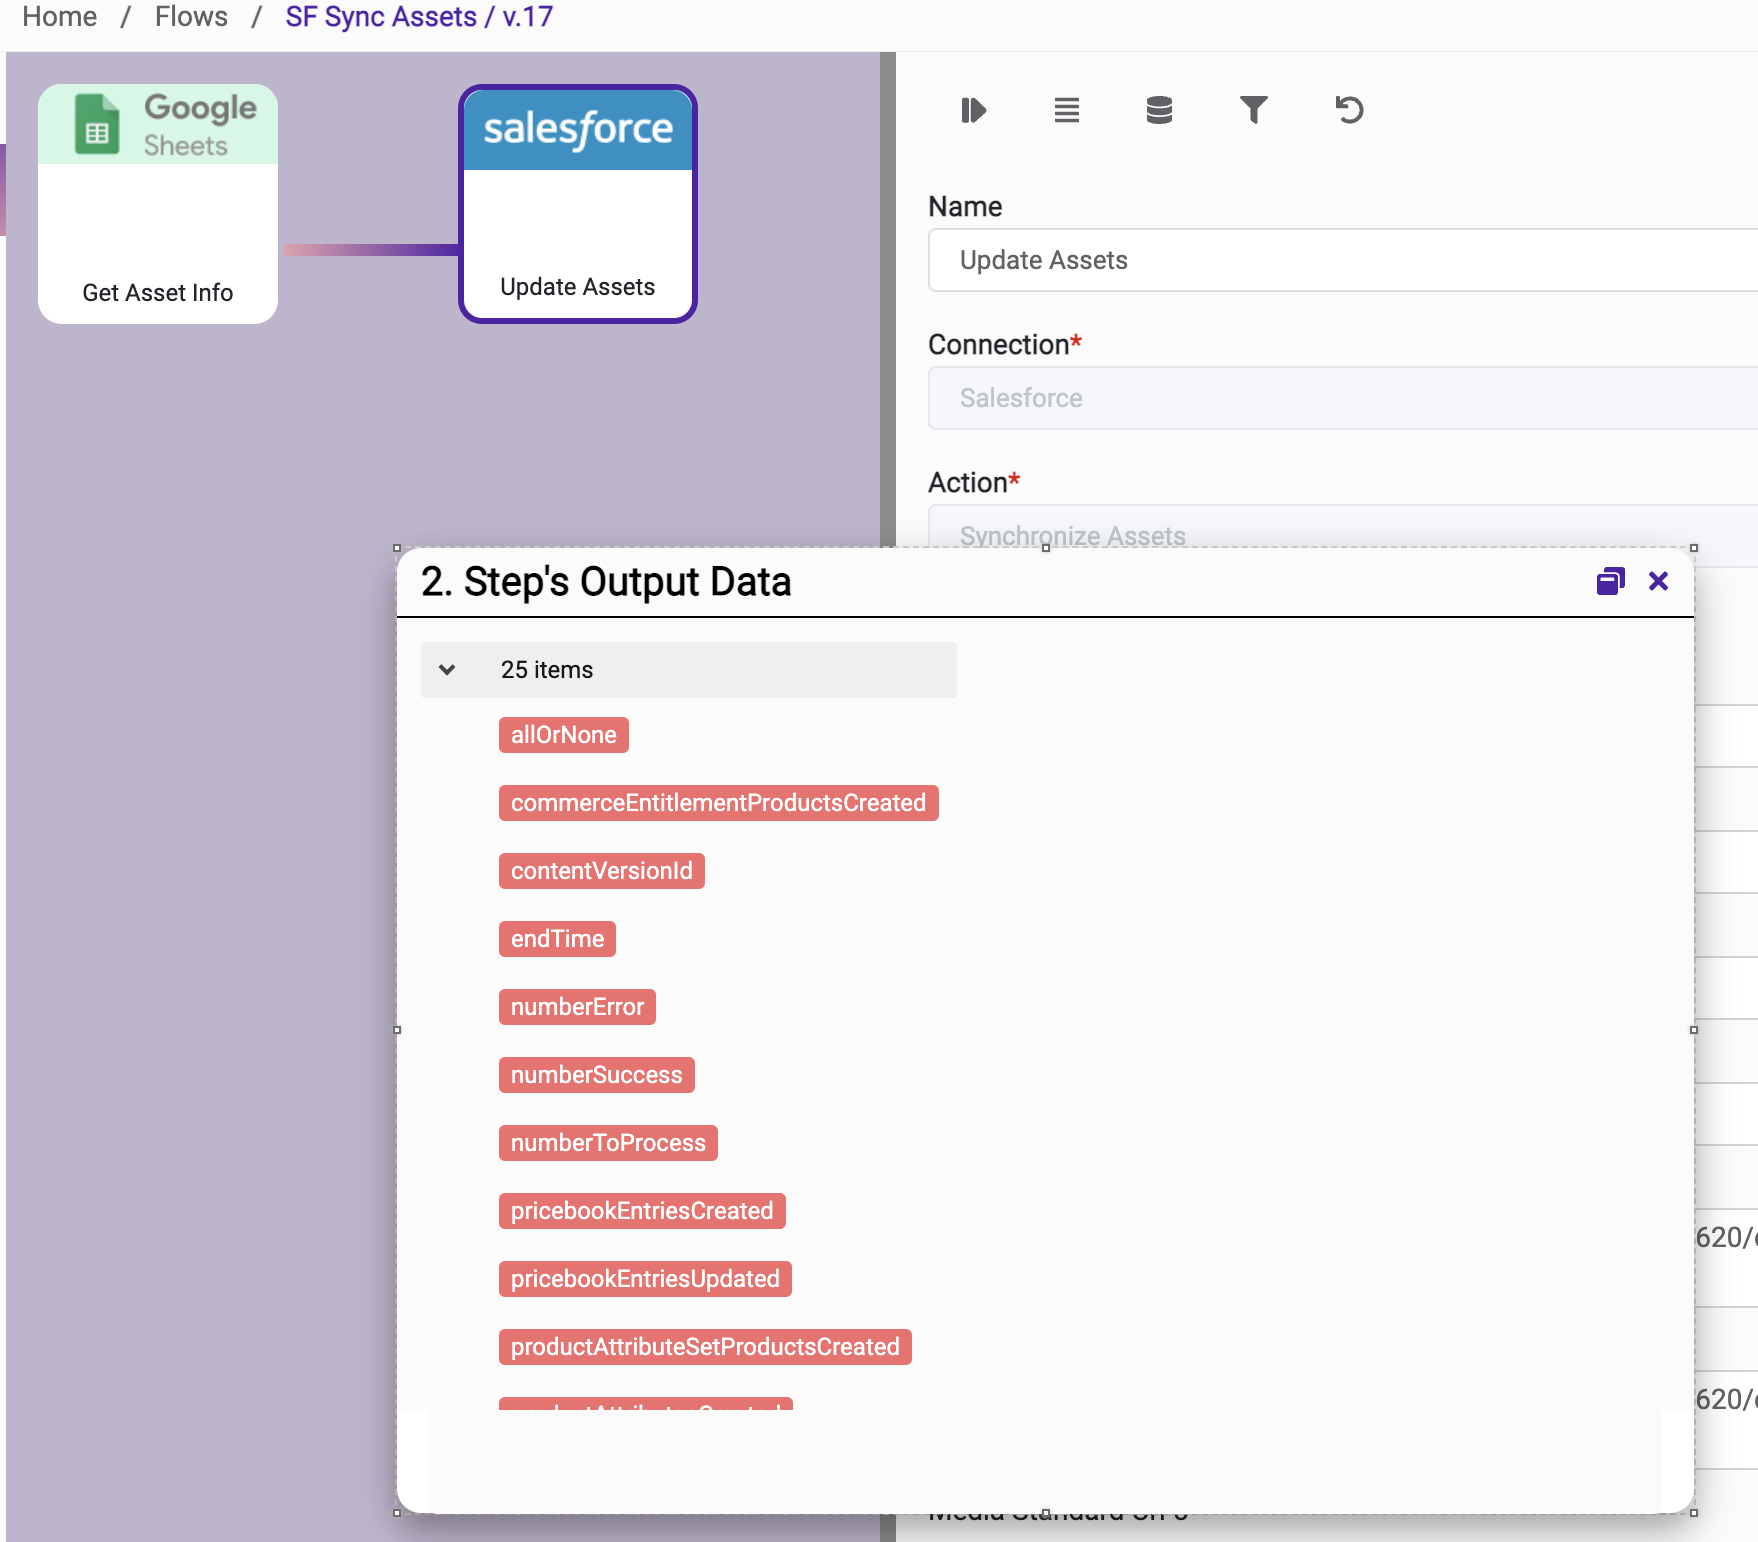Screen dimensions: 1758x1542
Task: Select the allOrNone output tag
Action: [x=563, y=735]
